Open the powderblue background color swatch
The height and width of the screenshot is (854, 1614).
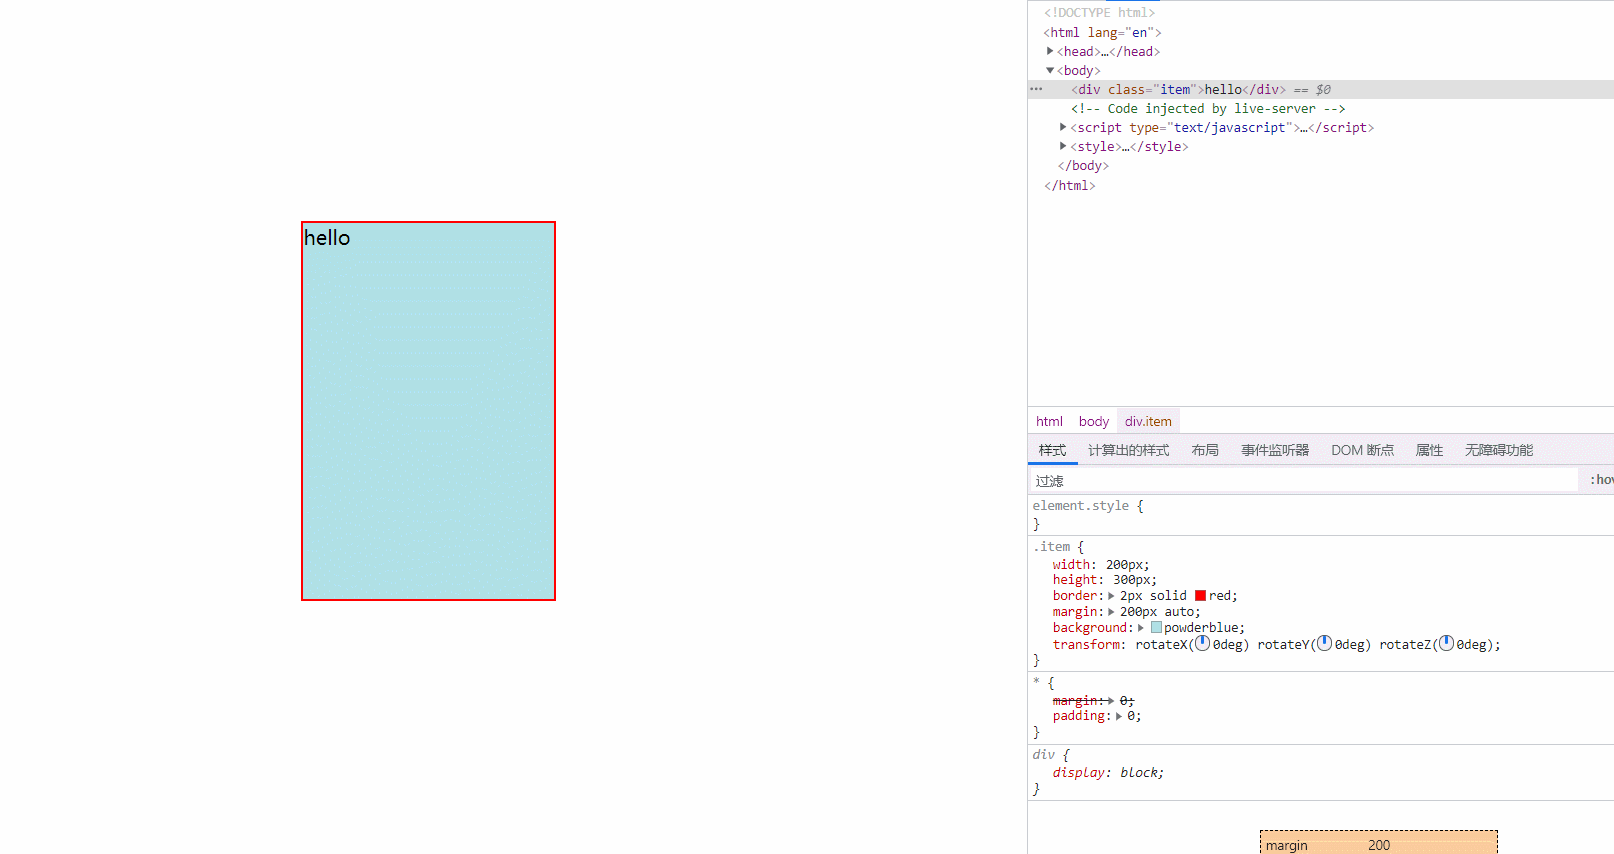(1156, 628)
